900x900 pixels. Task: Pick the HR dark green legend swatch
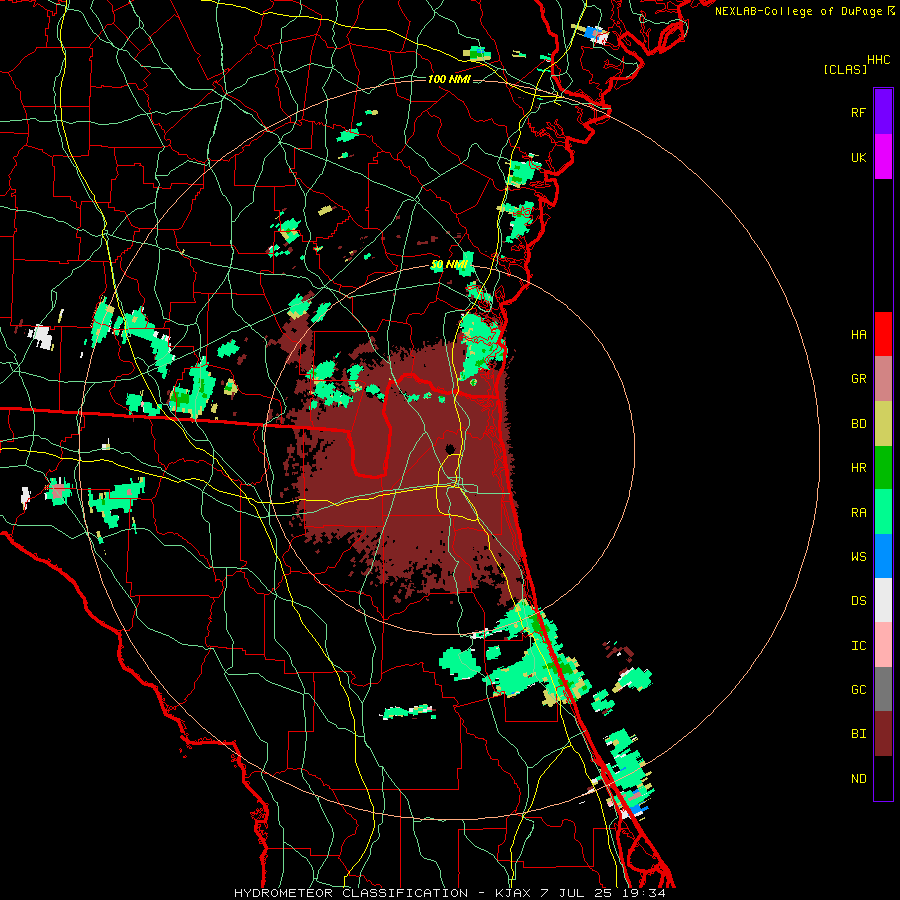883,468
